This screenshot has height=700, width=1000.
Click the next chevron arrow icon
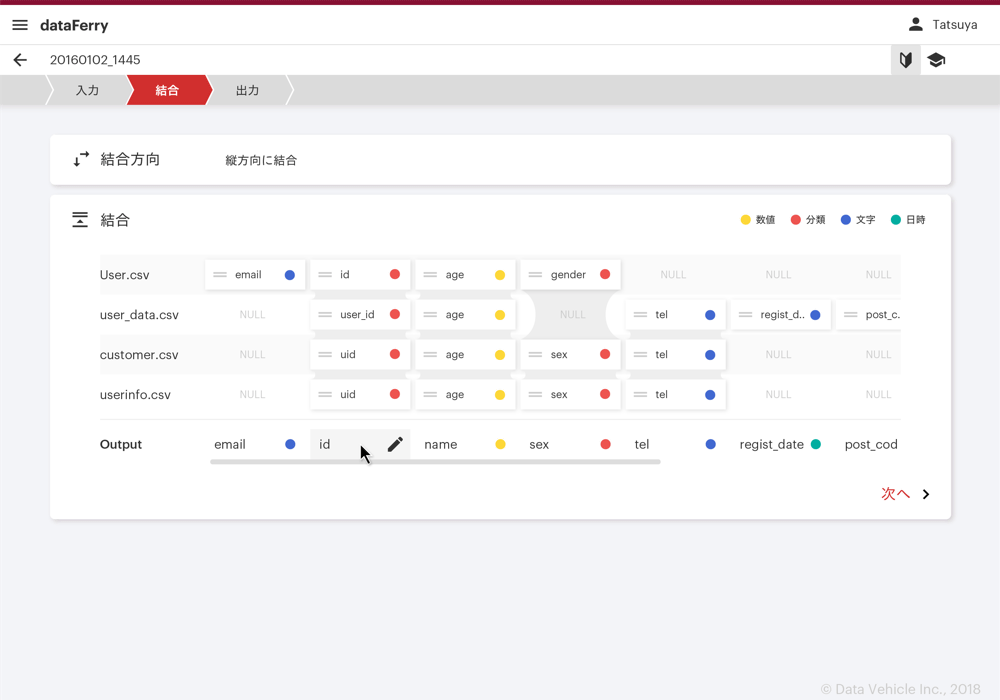click(926, 494)
